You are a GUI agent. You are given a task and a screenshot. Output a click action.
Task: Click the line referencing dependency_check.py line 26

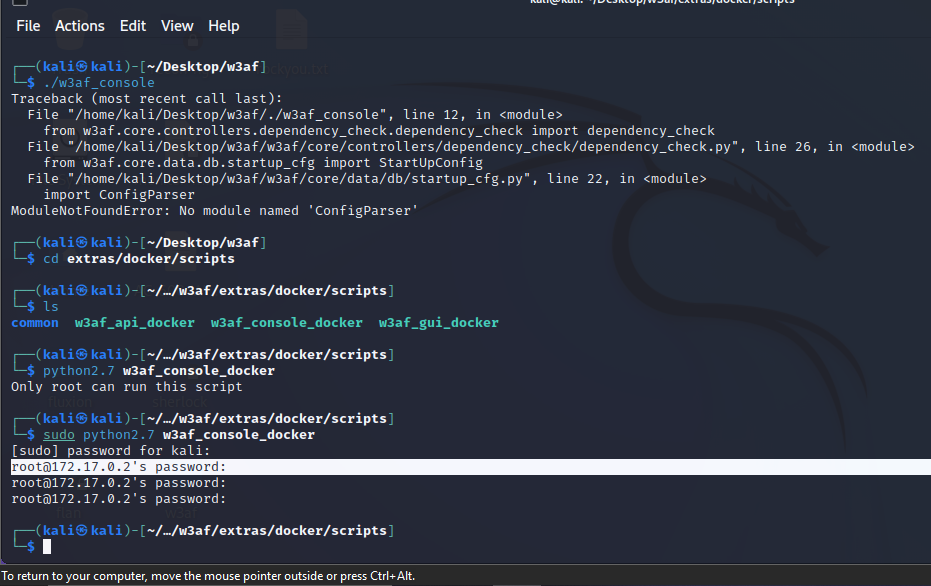[471, 147]
